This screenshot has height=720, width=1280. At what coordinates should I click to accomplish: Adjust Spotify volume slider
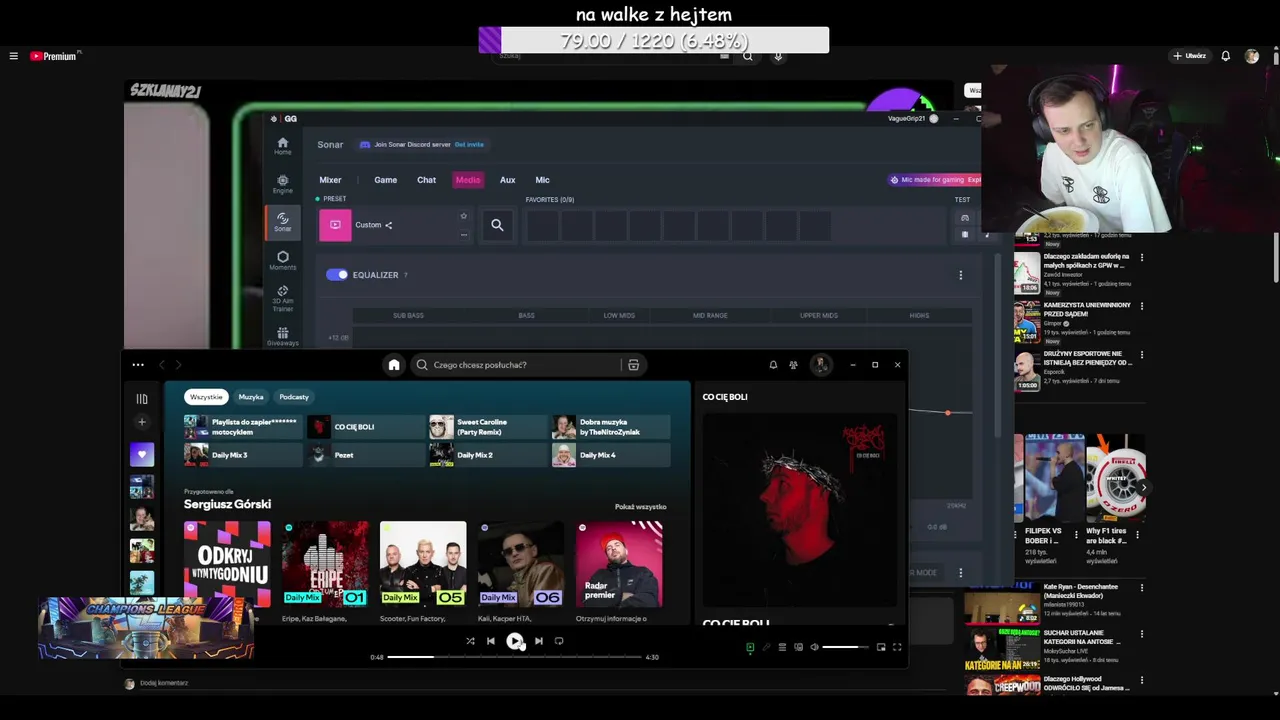pos(846,647)
